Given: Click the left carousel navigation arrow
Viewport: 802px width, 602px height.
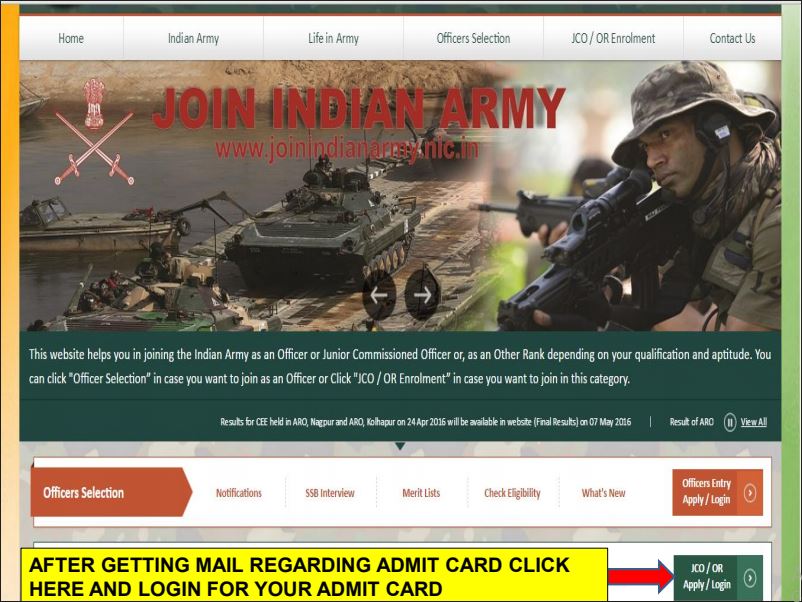Looking at the screenshot, I should tap(378, 295).
